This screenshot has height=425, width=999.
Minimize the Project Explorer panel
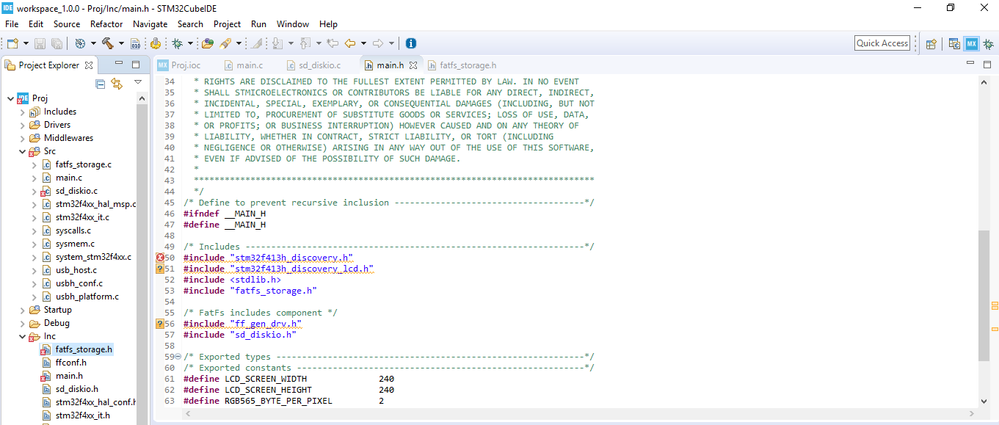pyautogui.click(x=119, y=64)
